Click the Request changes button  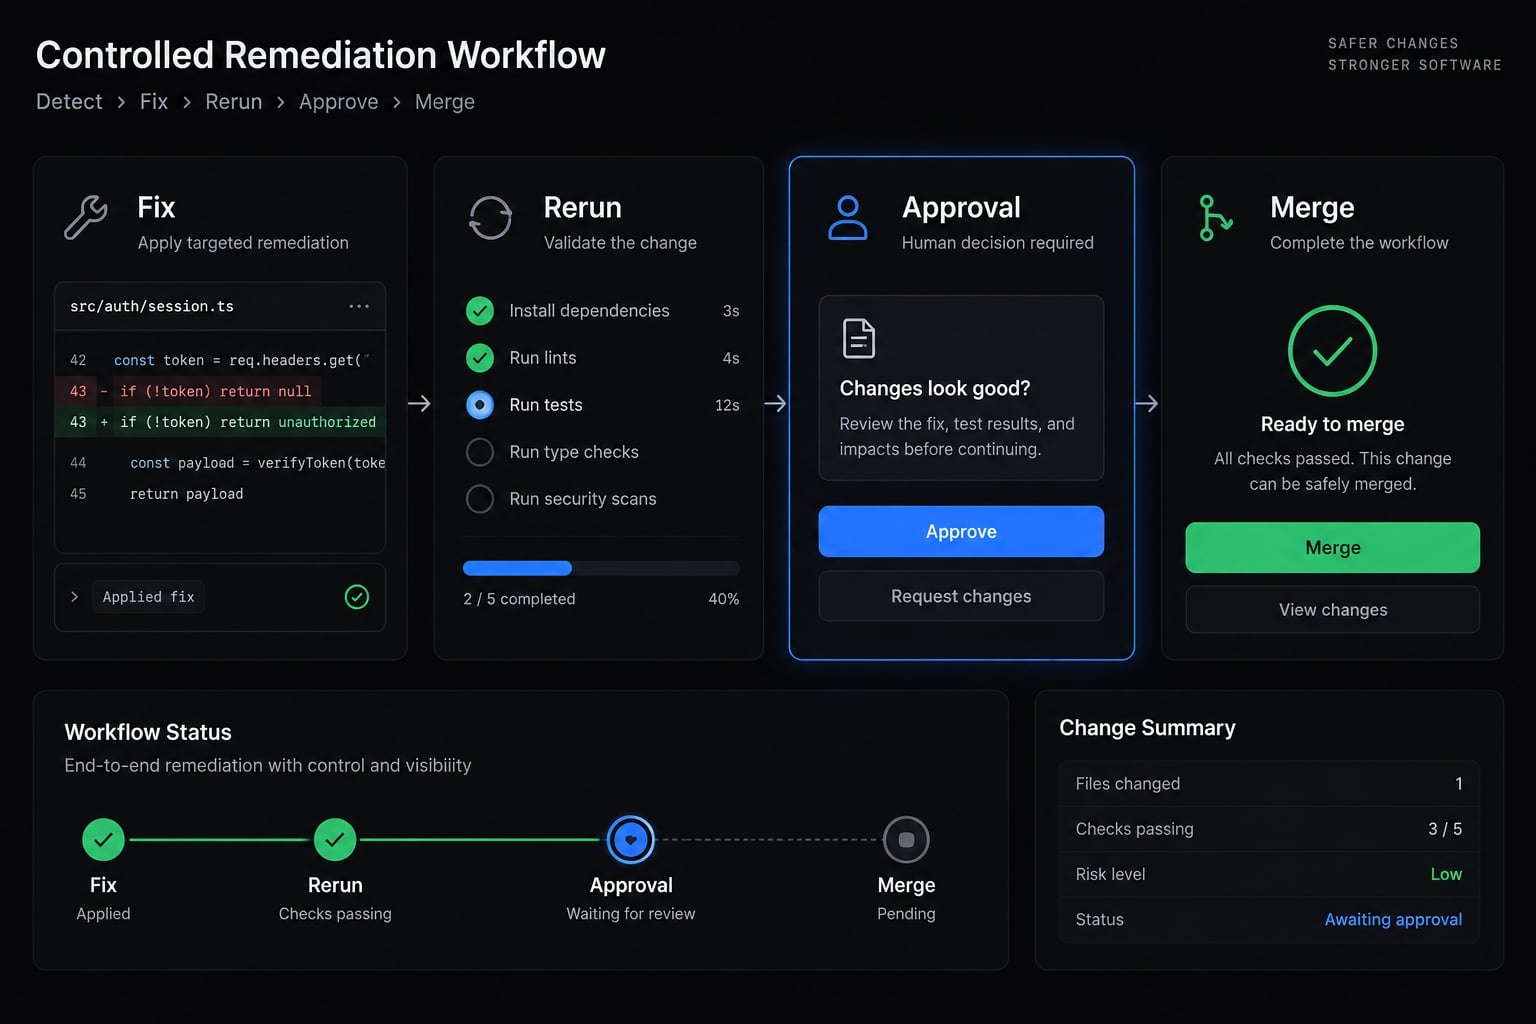click(961, 596)
